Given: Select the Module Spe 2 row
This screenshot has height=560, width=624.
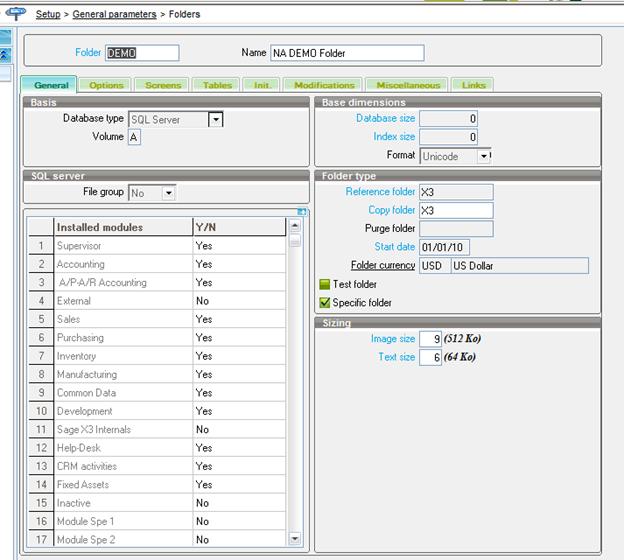Looking at the screenshot, I should click(157, 540).
